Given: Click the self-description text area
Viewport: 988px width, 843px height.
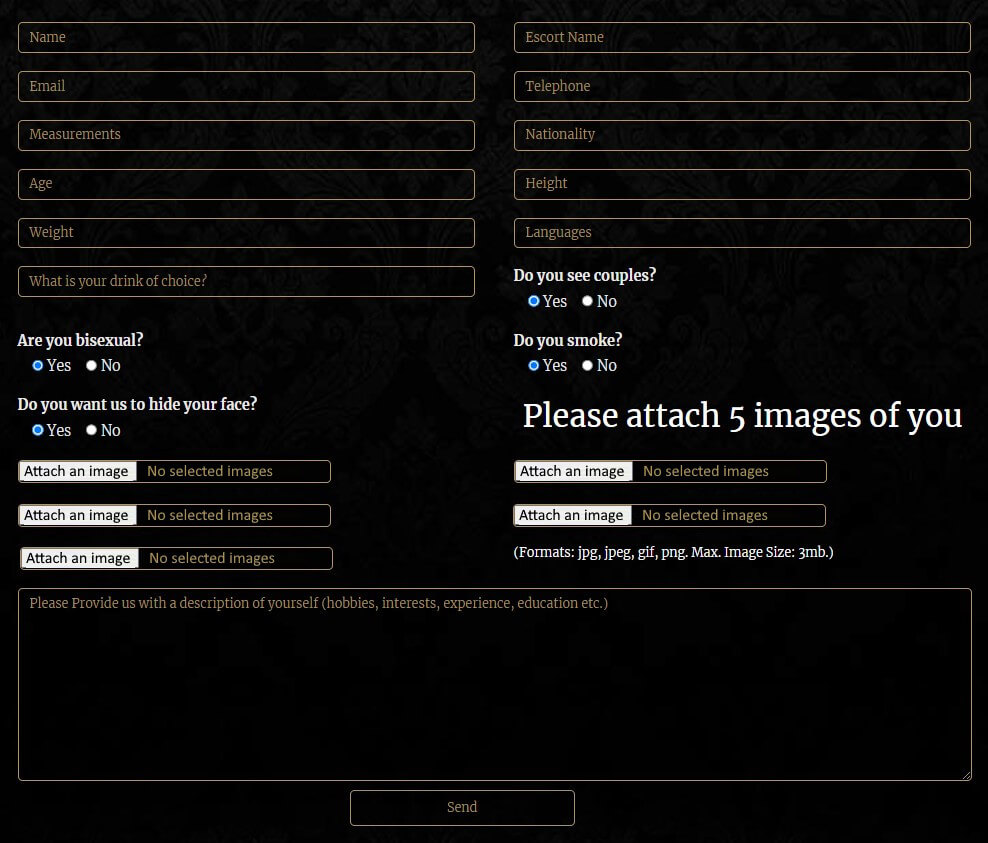Looking at the screenshot, I should coord(495,684).
